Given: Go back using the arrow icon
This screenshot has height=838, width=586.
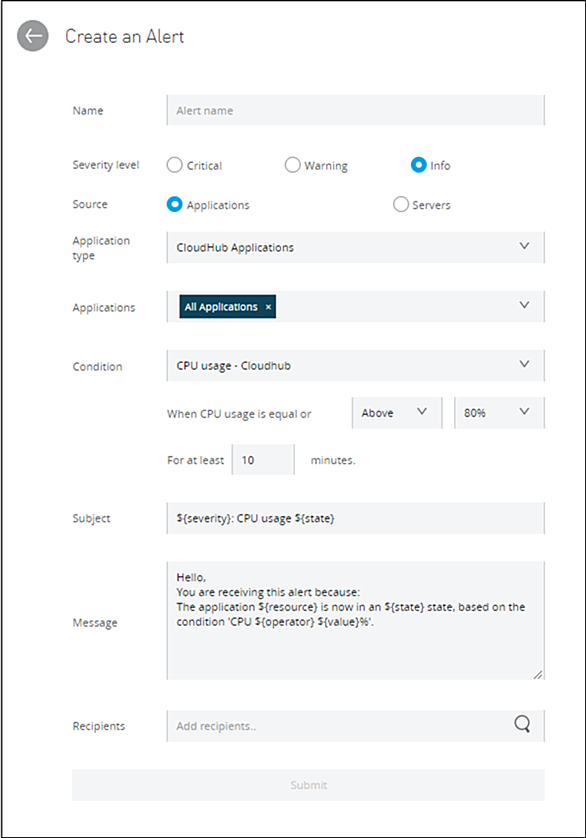Looking at the screenshot, I should tap(33, 36).
